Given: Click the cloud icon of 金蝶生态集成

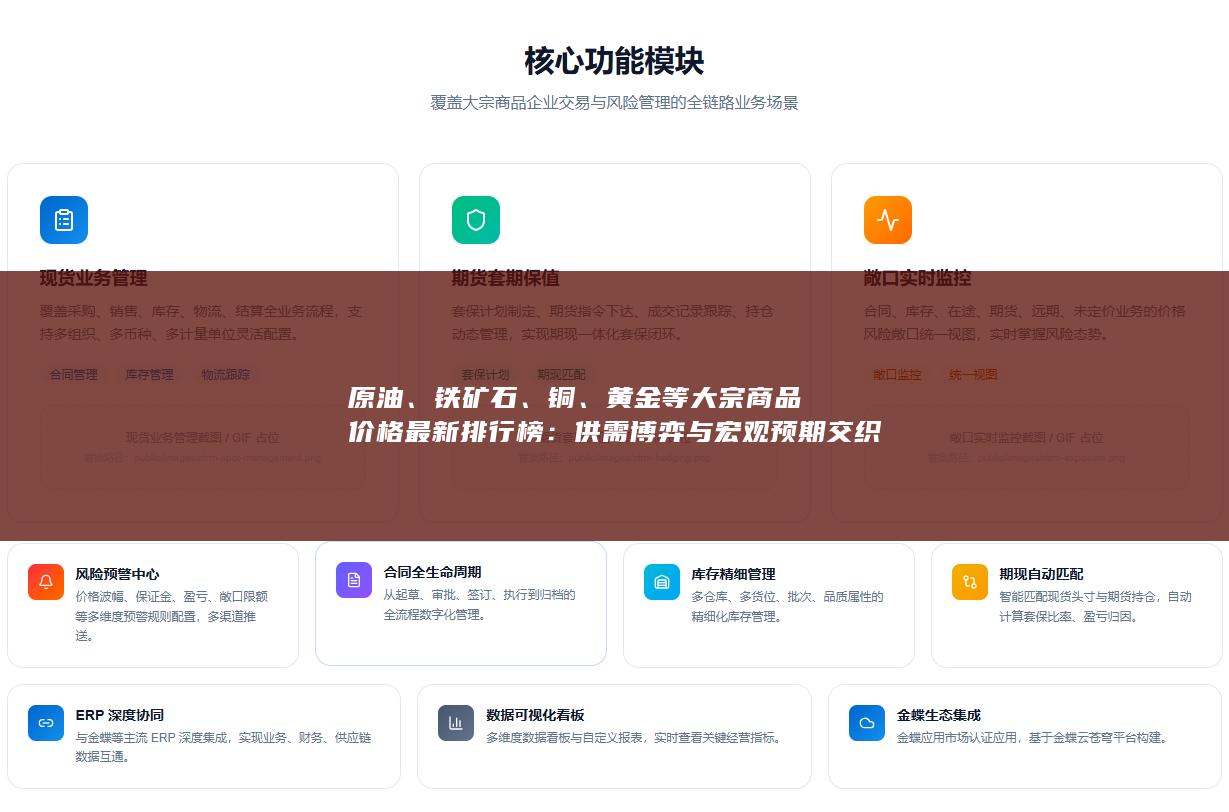Looking at the screenshot, I should [867, 723].
